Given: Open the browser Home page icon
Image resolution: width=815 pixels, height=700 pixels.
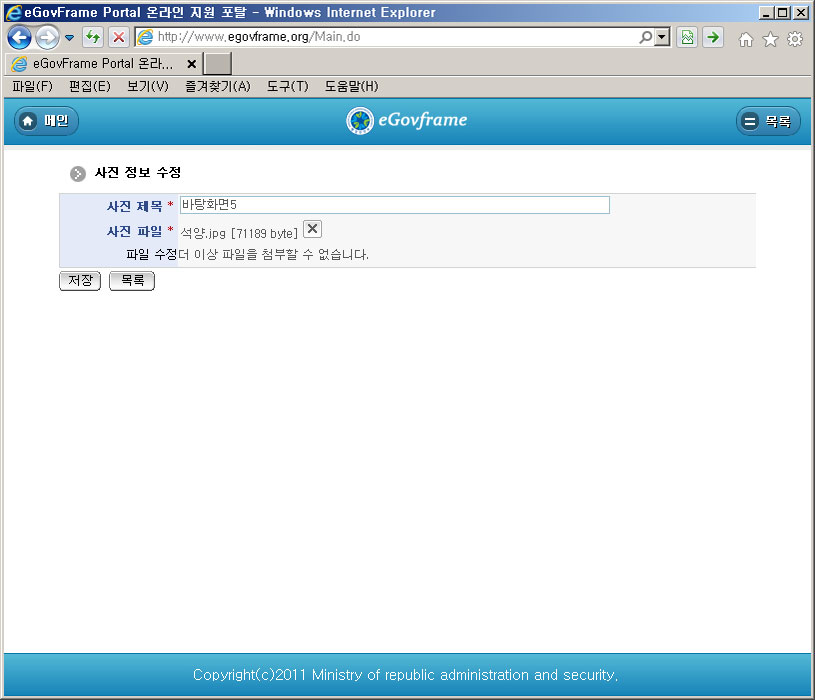Looking at the screenshot, I should pos(745,39).
